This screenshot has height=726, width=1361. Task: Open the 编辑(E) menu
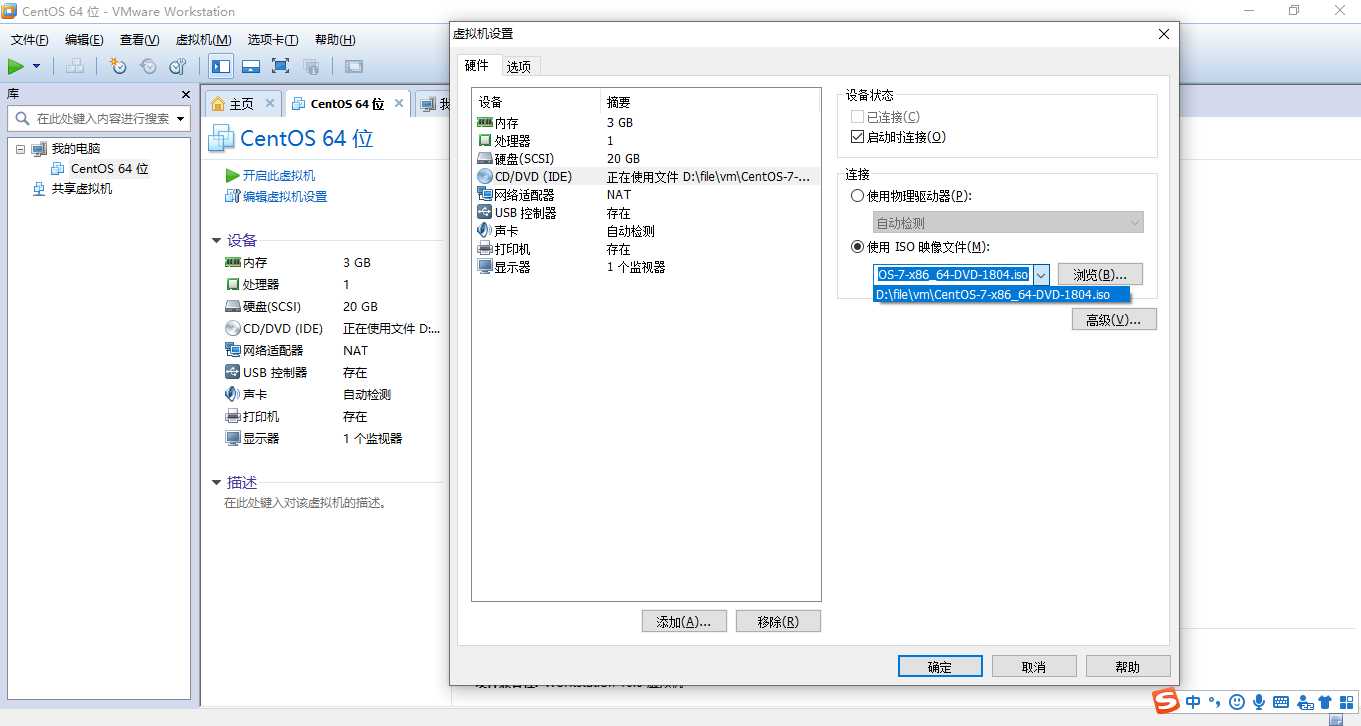(84, 40)
